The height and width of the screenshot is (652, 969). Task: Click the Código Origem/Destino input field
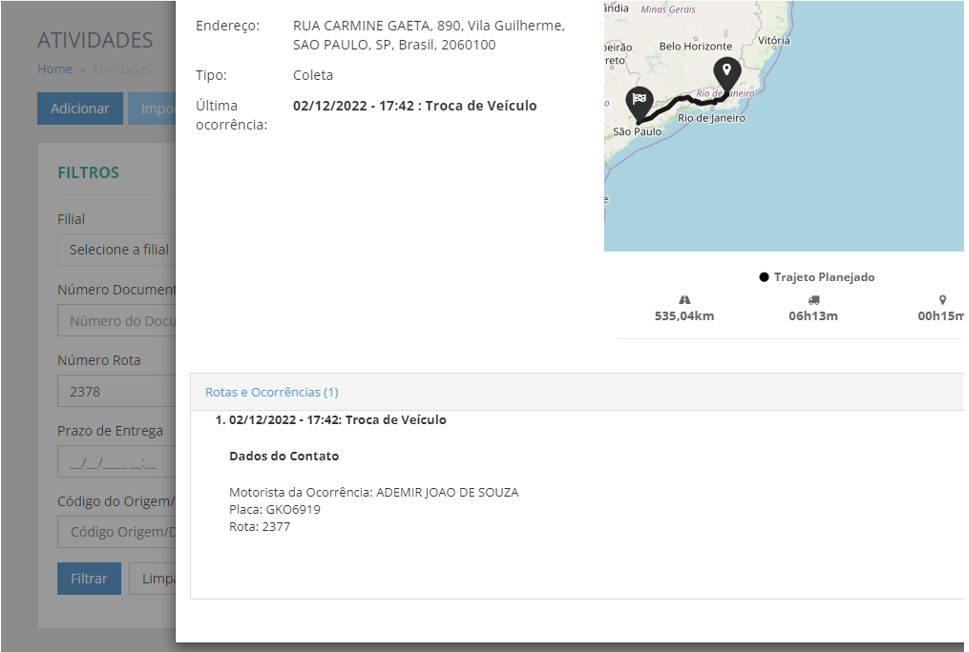tap(117, 531)
